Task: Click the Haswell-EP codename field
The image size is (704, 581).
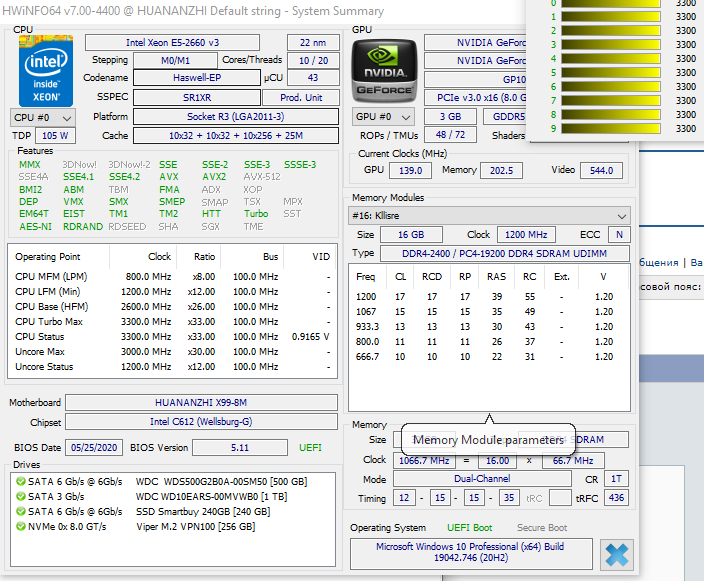Action: [x=197, y=78]
